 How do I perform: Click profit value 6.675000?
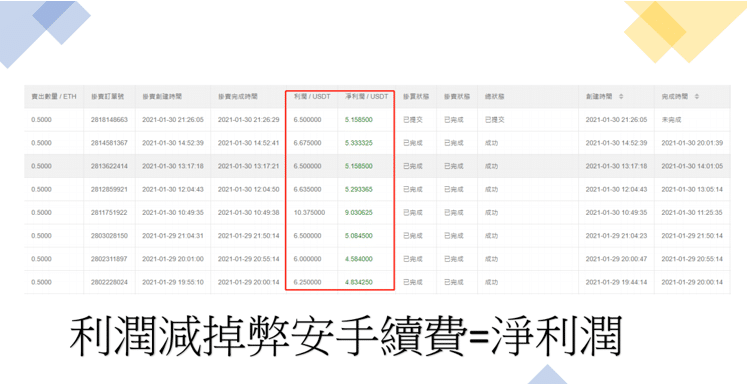click(x=308, y=143)
